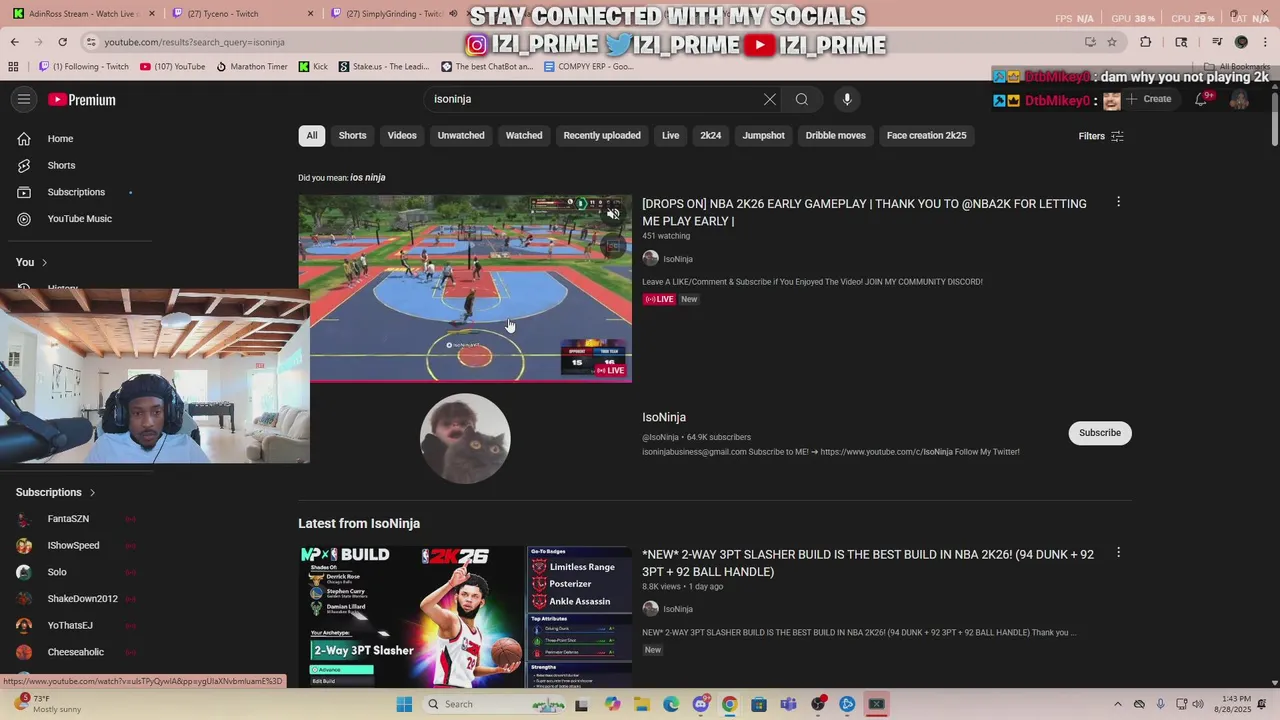This screenshot has width=1280, height=720.
Task: Open the search Filters panel
Action: pyautogui.click(x=1101, y=136)
